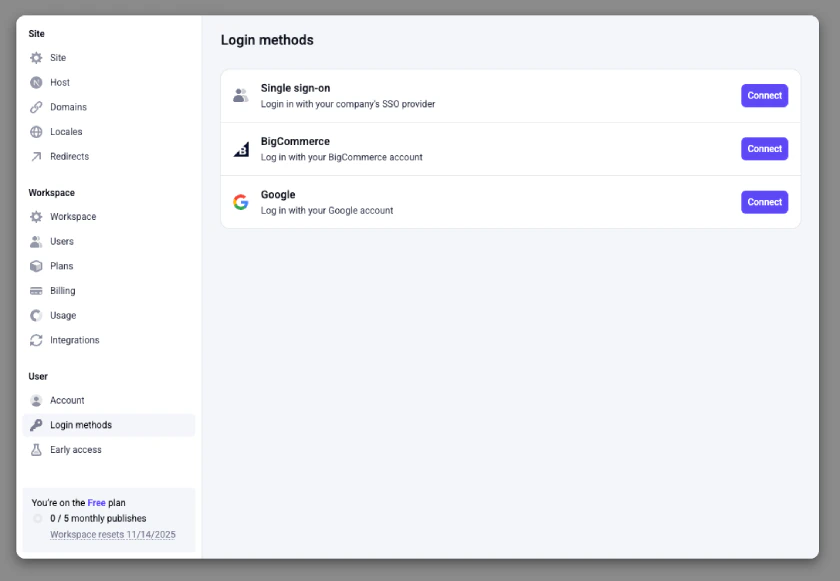
Task: Select the Site settings gear icon
Action: click(35, 57)
